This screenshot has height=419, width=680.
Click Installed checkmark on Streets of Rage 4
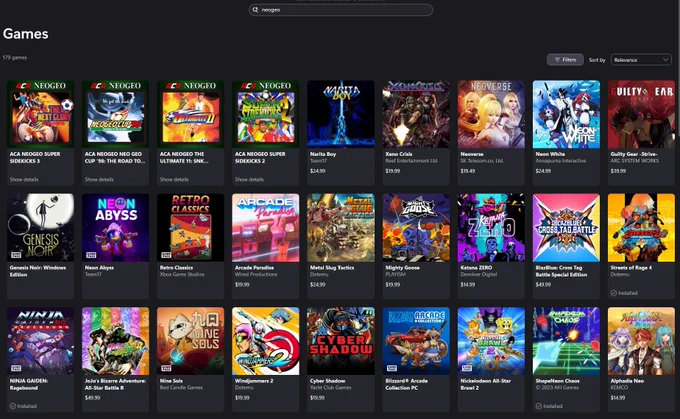tap(614, 293)
